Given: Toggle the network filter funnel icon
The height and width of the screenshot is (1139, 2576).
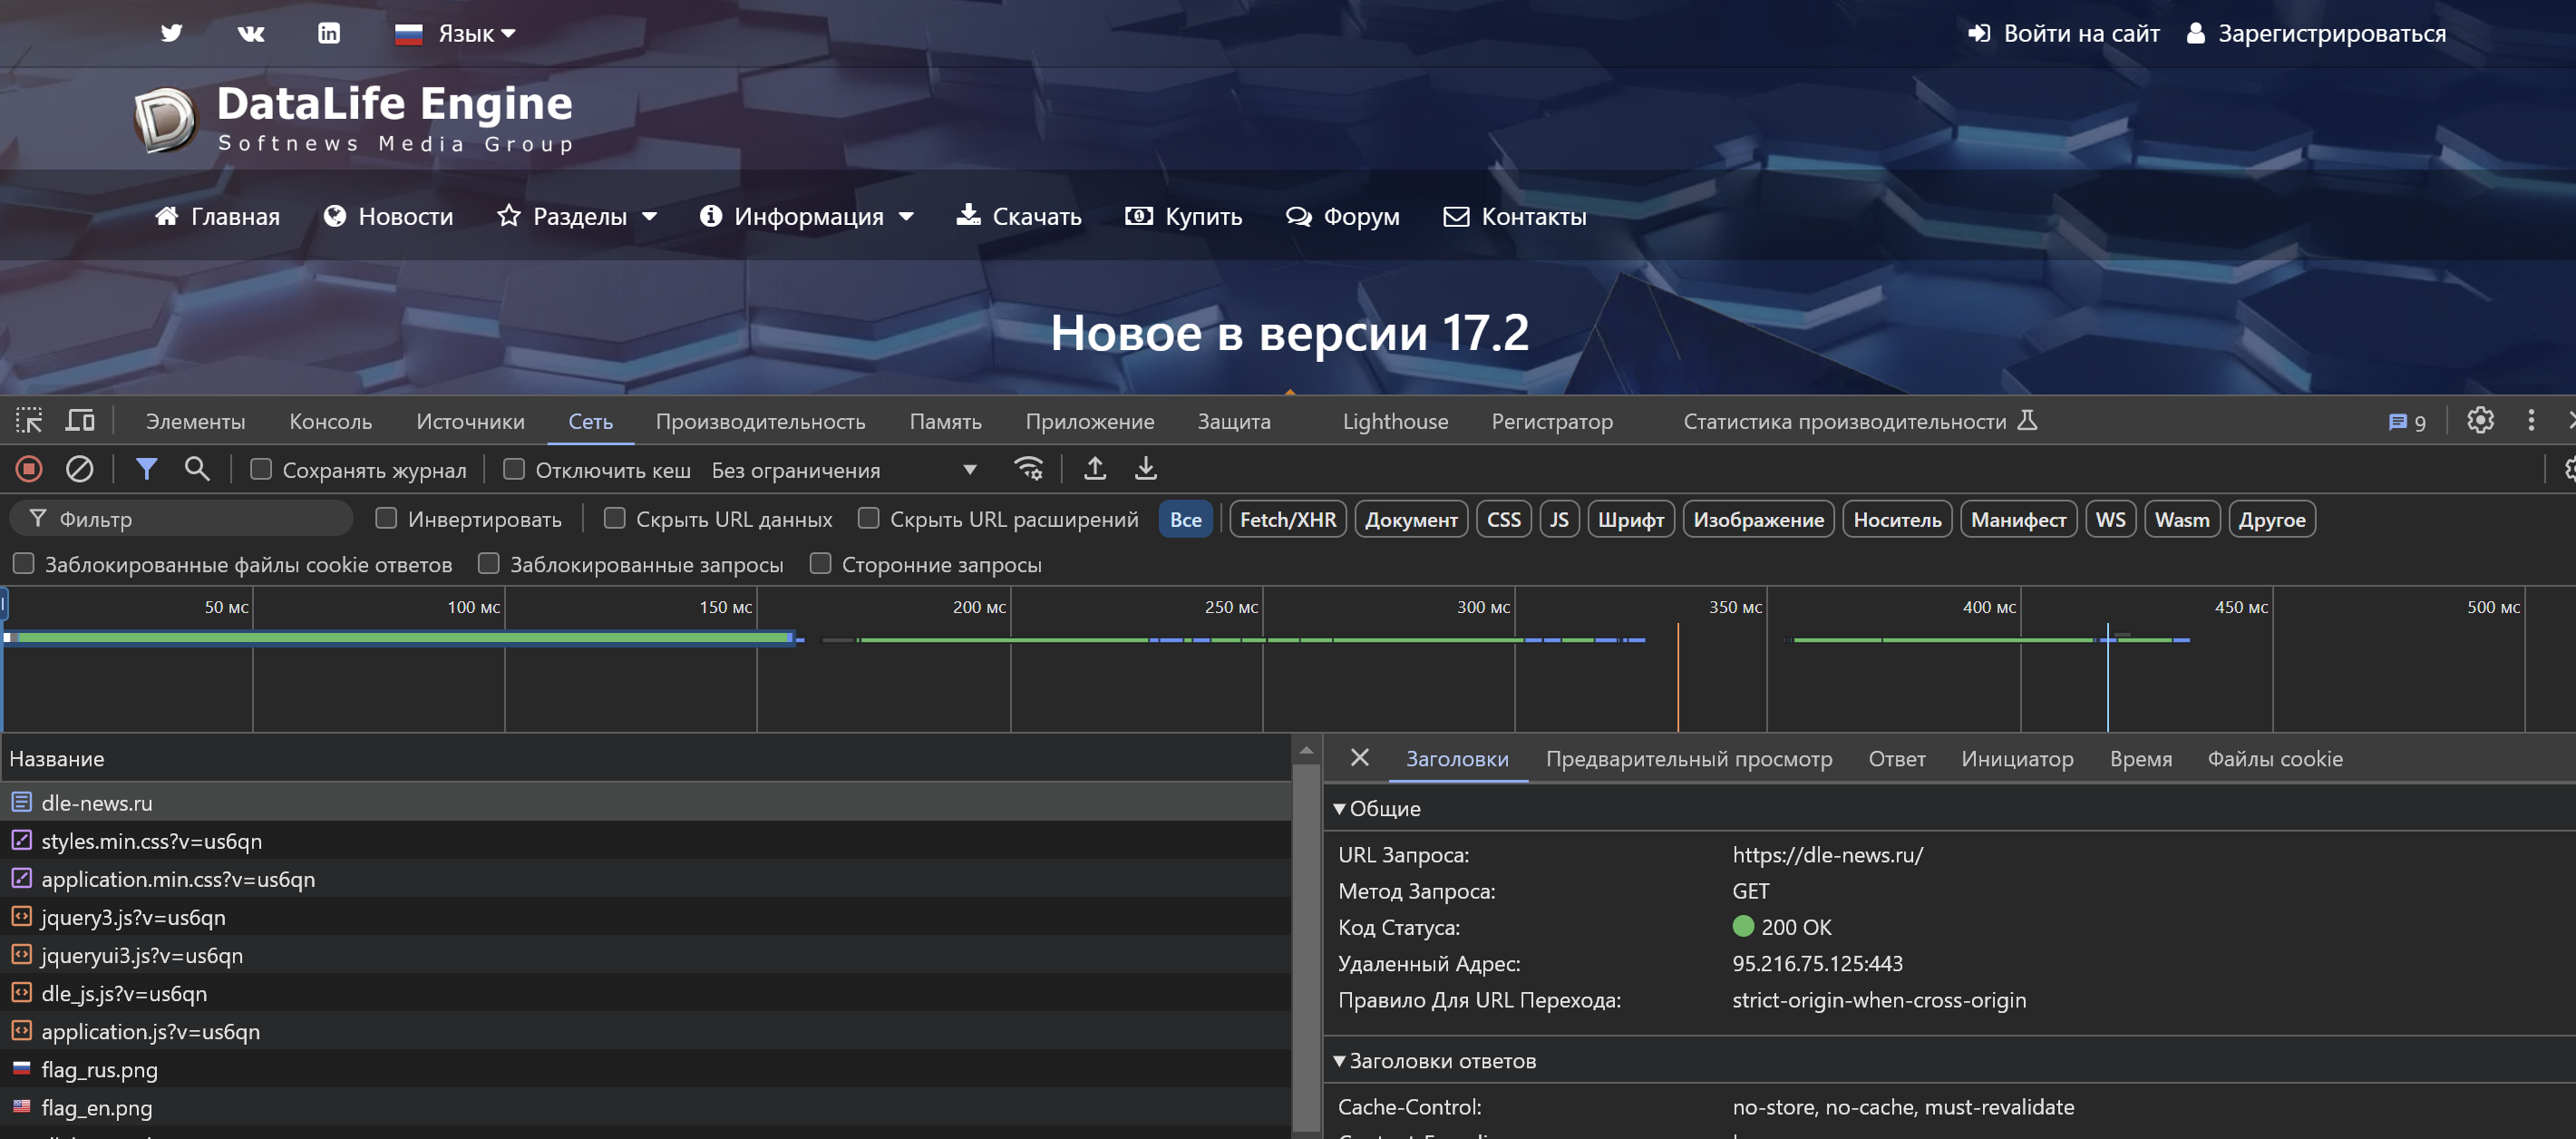Looking at the screenshot, I should point(146,468).
